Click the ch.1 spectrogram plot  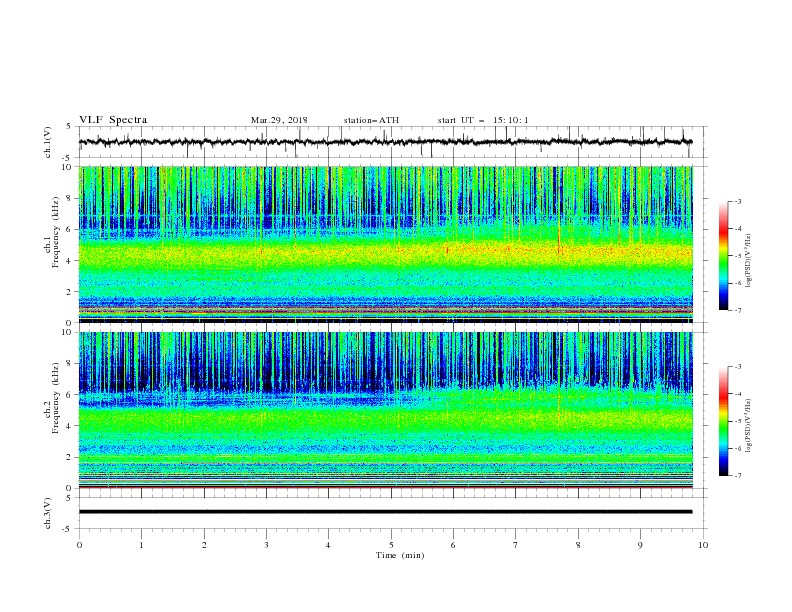click(x=385, y=244)
